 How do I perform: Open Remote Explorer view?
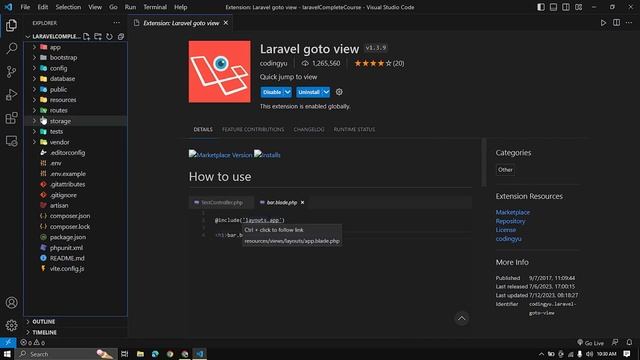click(x=11, y=141)
